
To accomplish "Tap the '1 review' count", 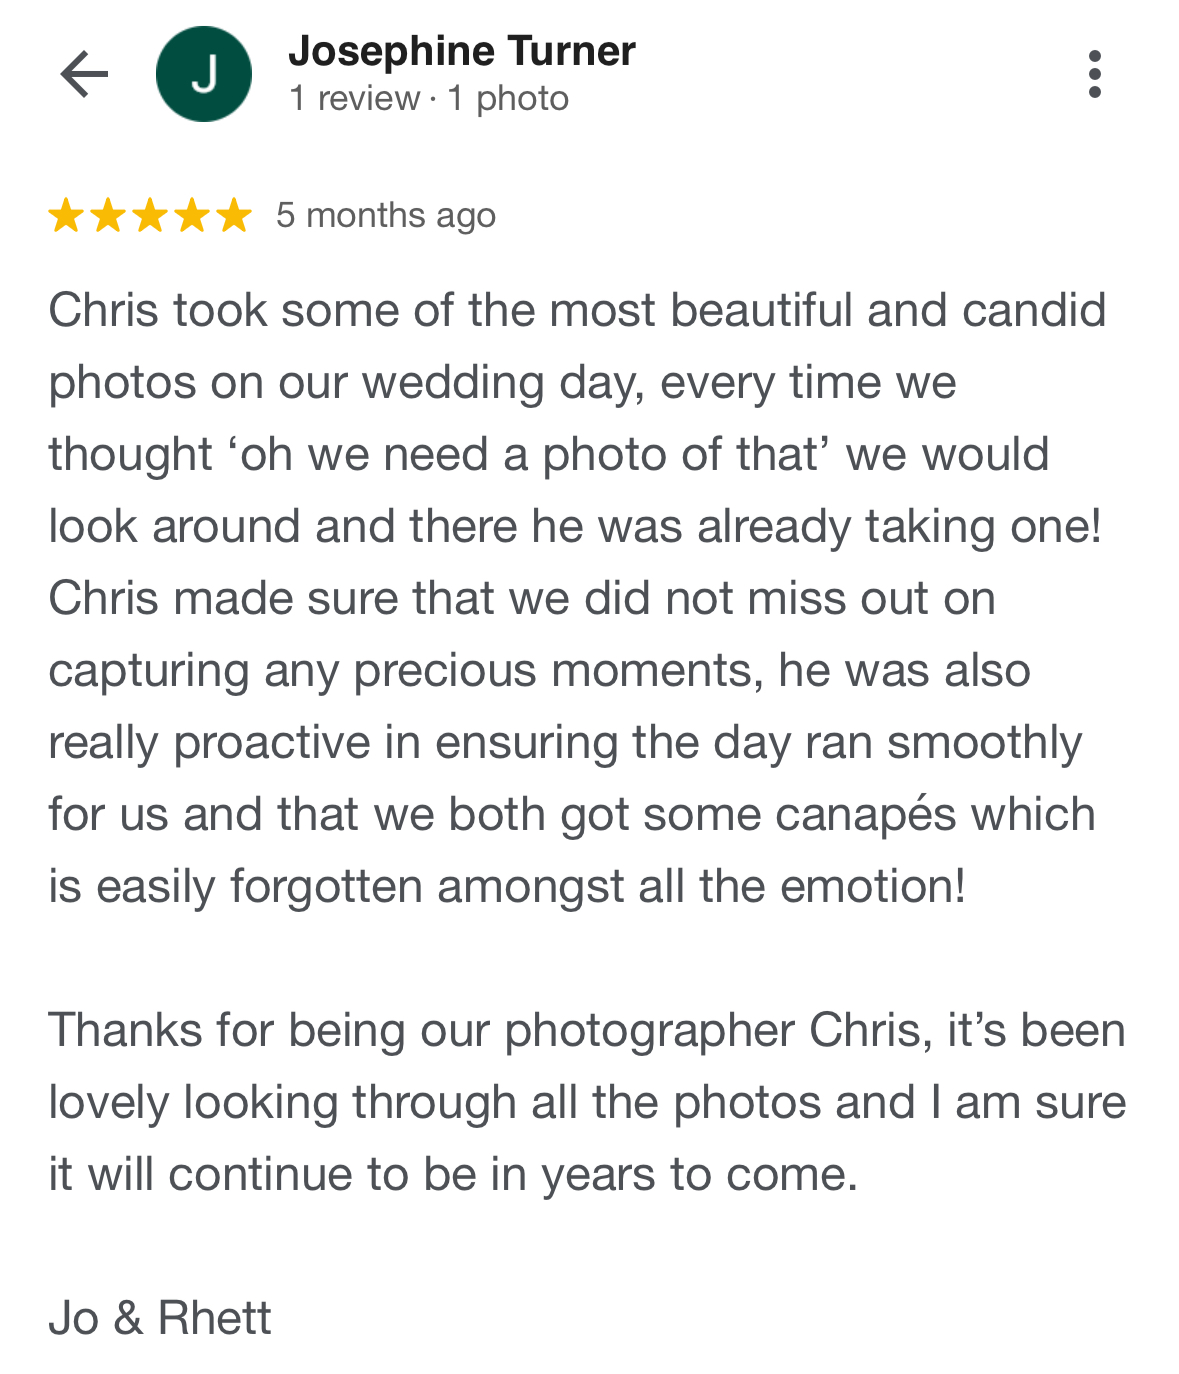I will pyautogui.click(x=355, y=98).
